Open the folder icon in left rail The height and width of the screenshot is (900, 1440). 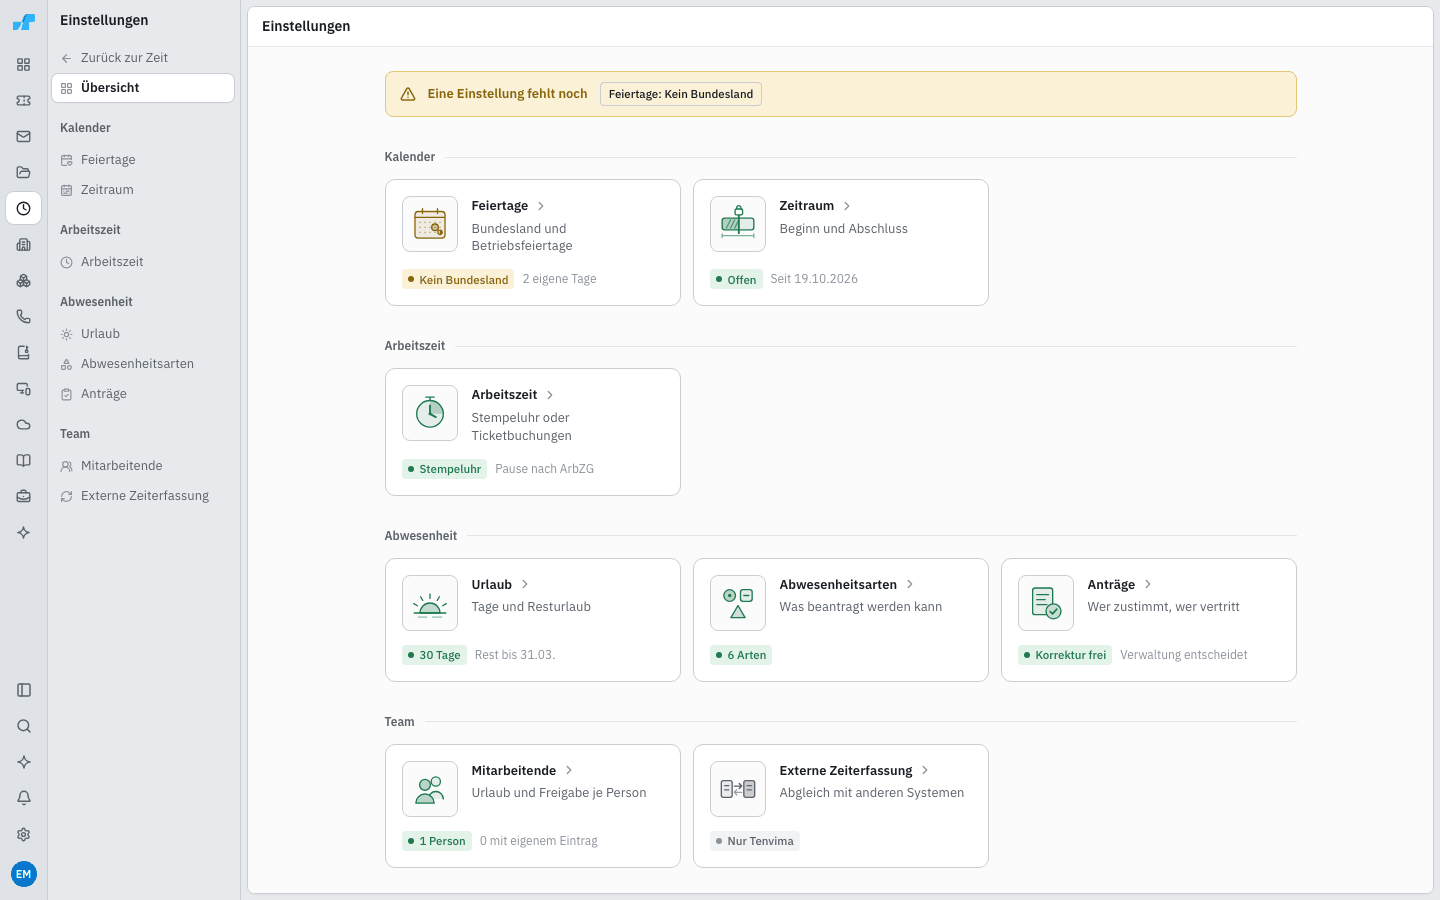point(24,173)
